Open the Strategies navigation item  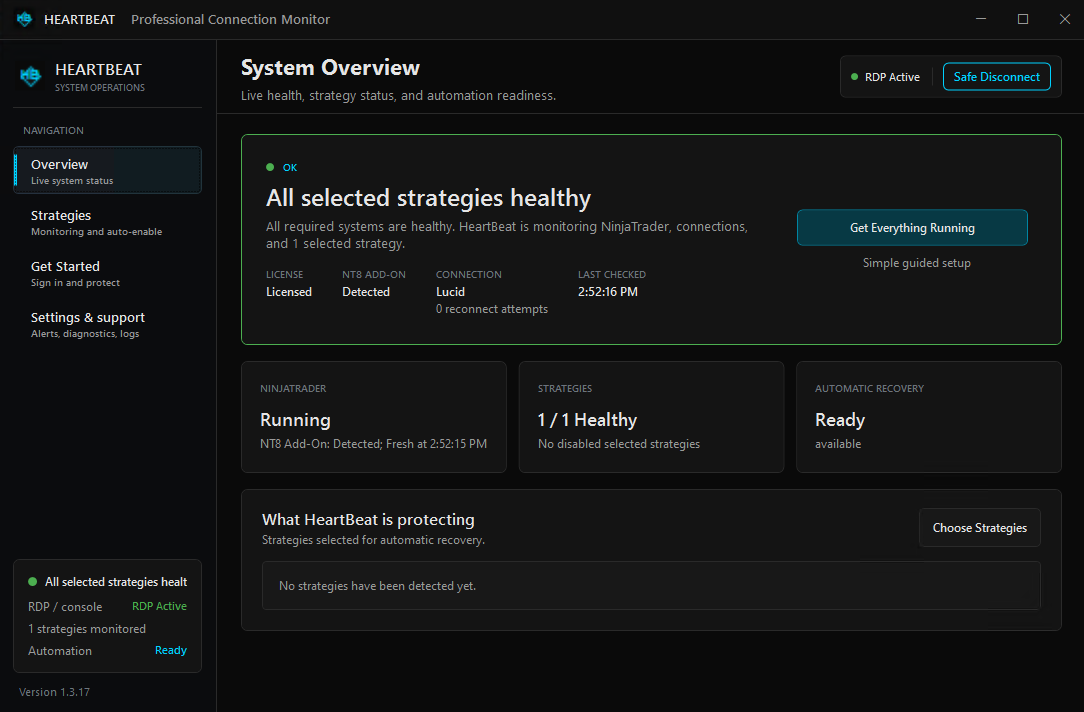107,222
